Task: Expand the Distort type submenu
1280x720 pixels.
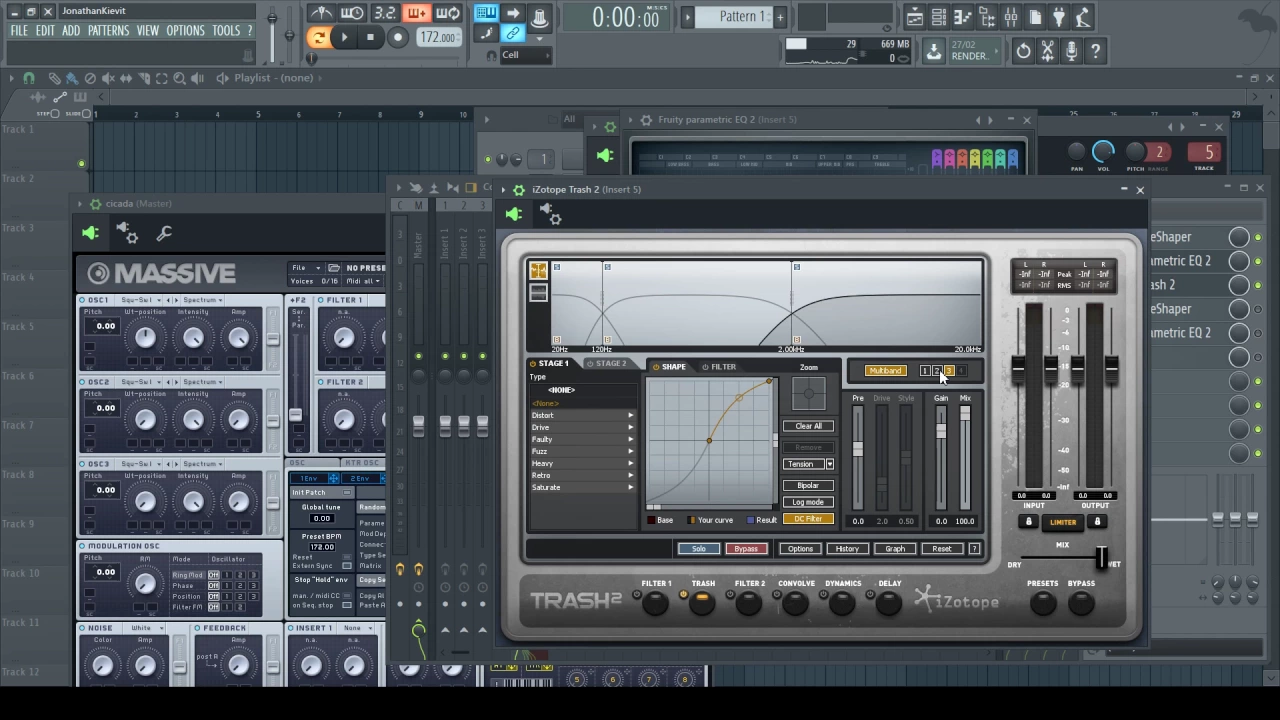Action: [583, 415]
